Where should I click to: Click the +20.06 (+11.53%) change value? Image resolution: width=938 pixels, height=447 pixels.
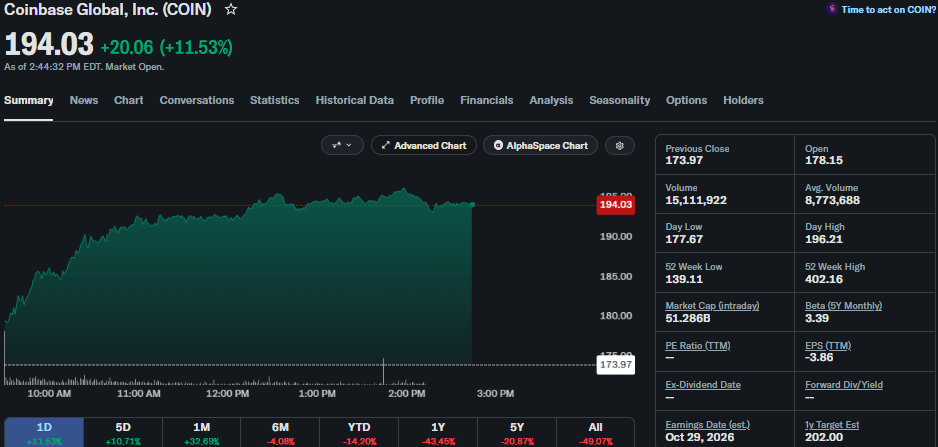(166, 47)
